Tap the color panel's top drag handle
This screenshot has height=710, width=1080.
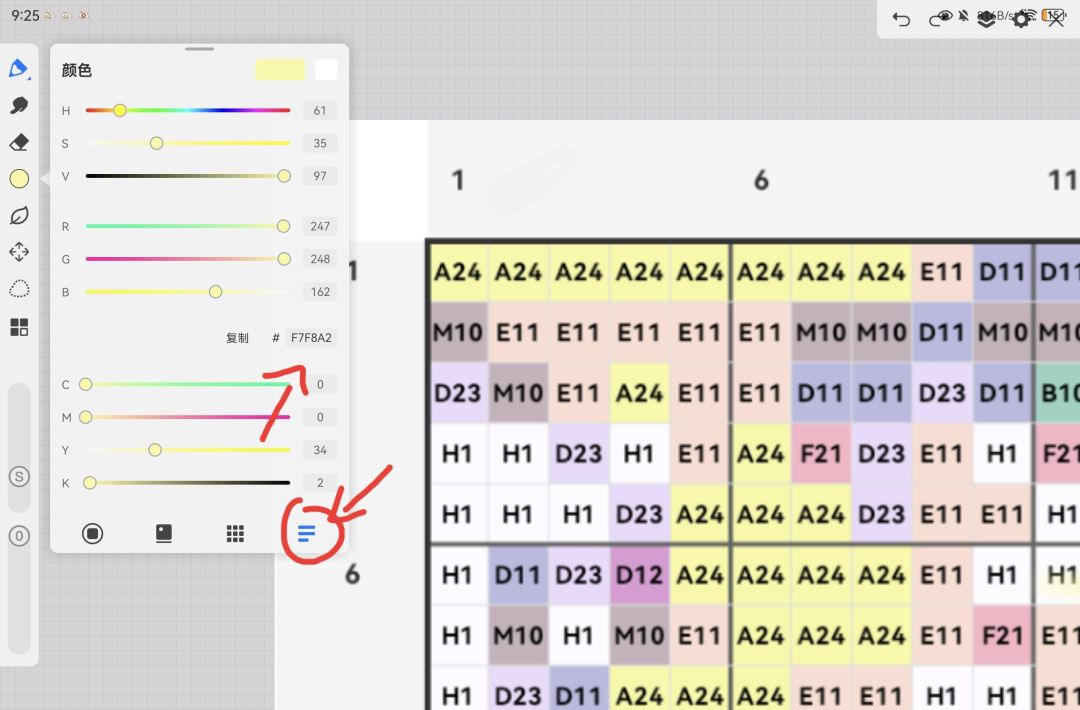pos(200,49)
